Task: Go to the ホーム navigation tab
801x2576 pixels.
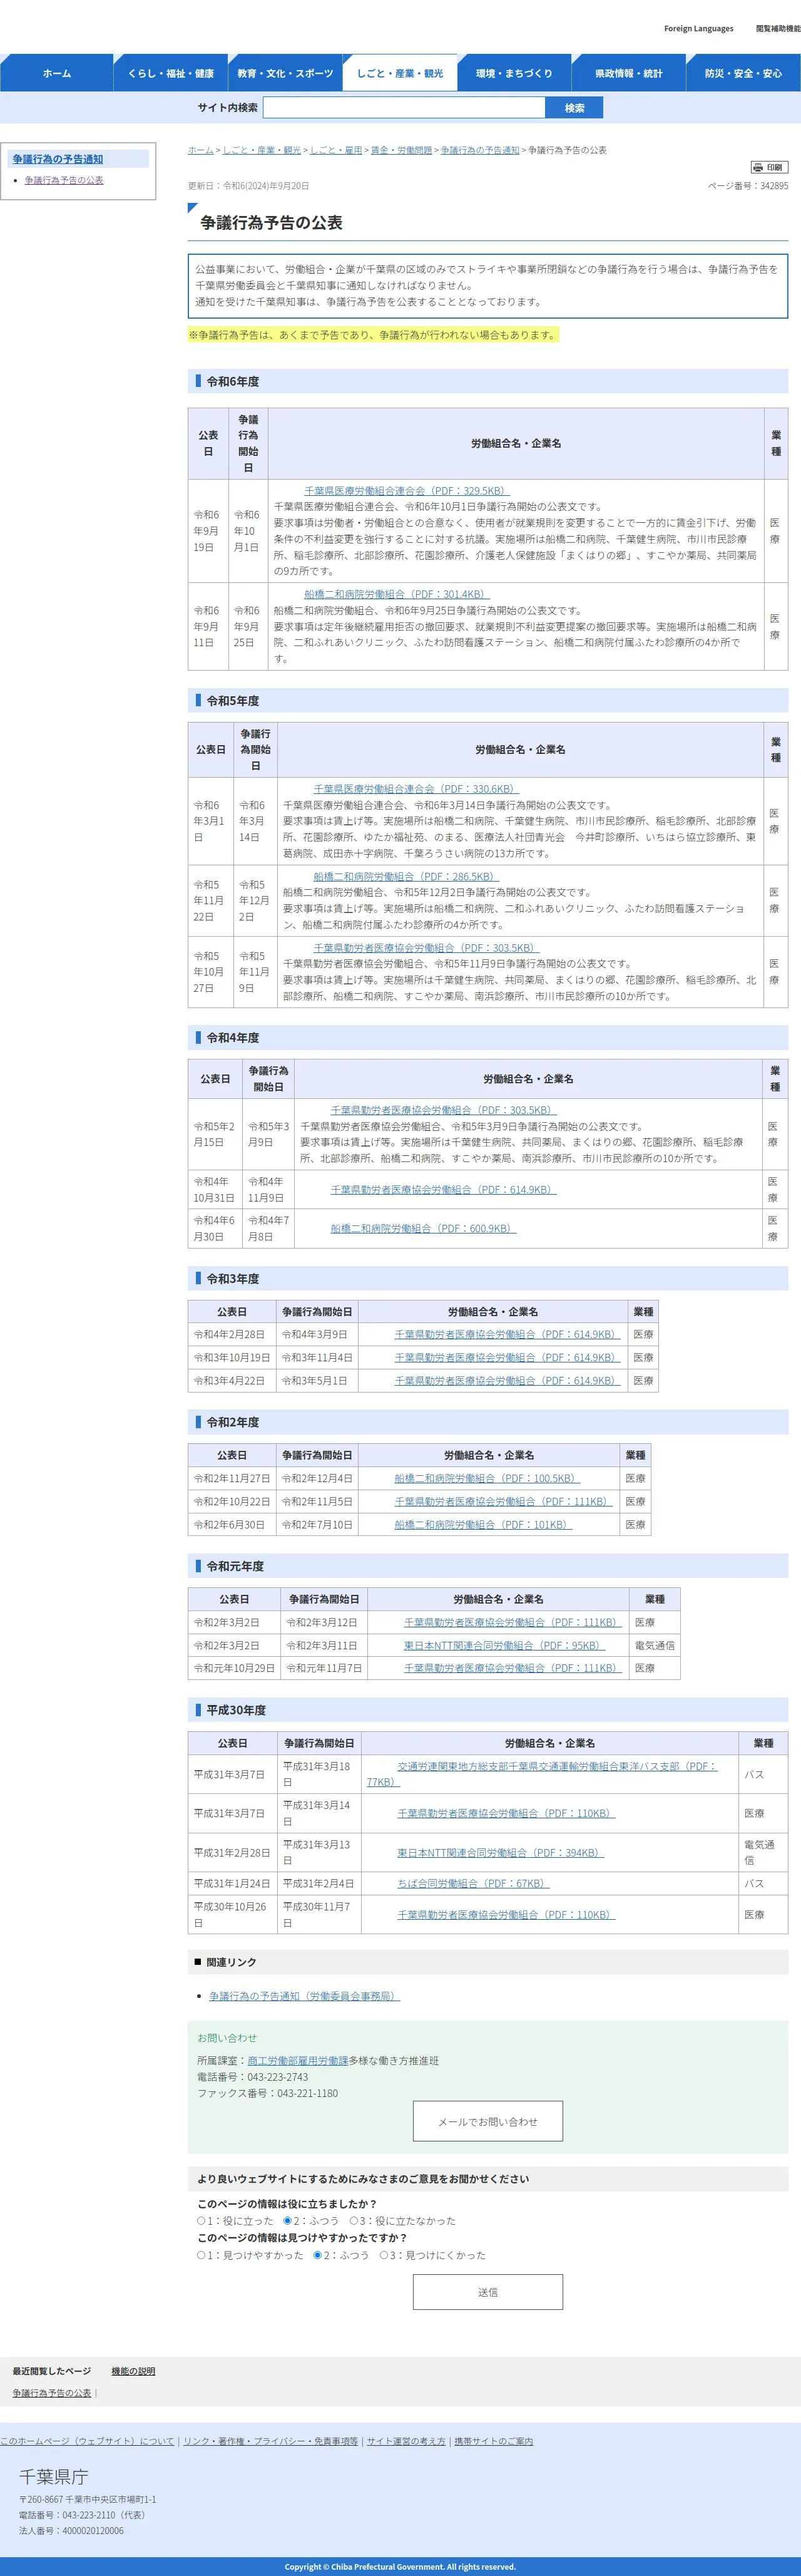Action: point(56,73)
